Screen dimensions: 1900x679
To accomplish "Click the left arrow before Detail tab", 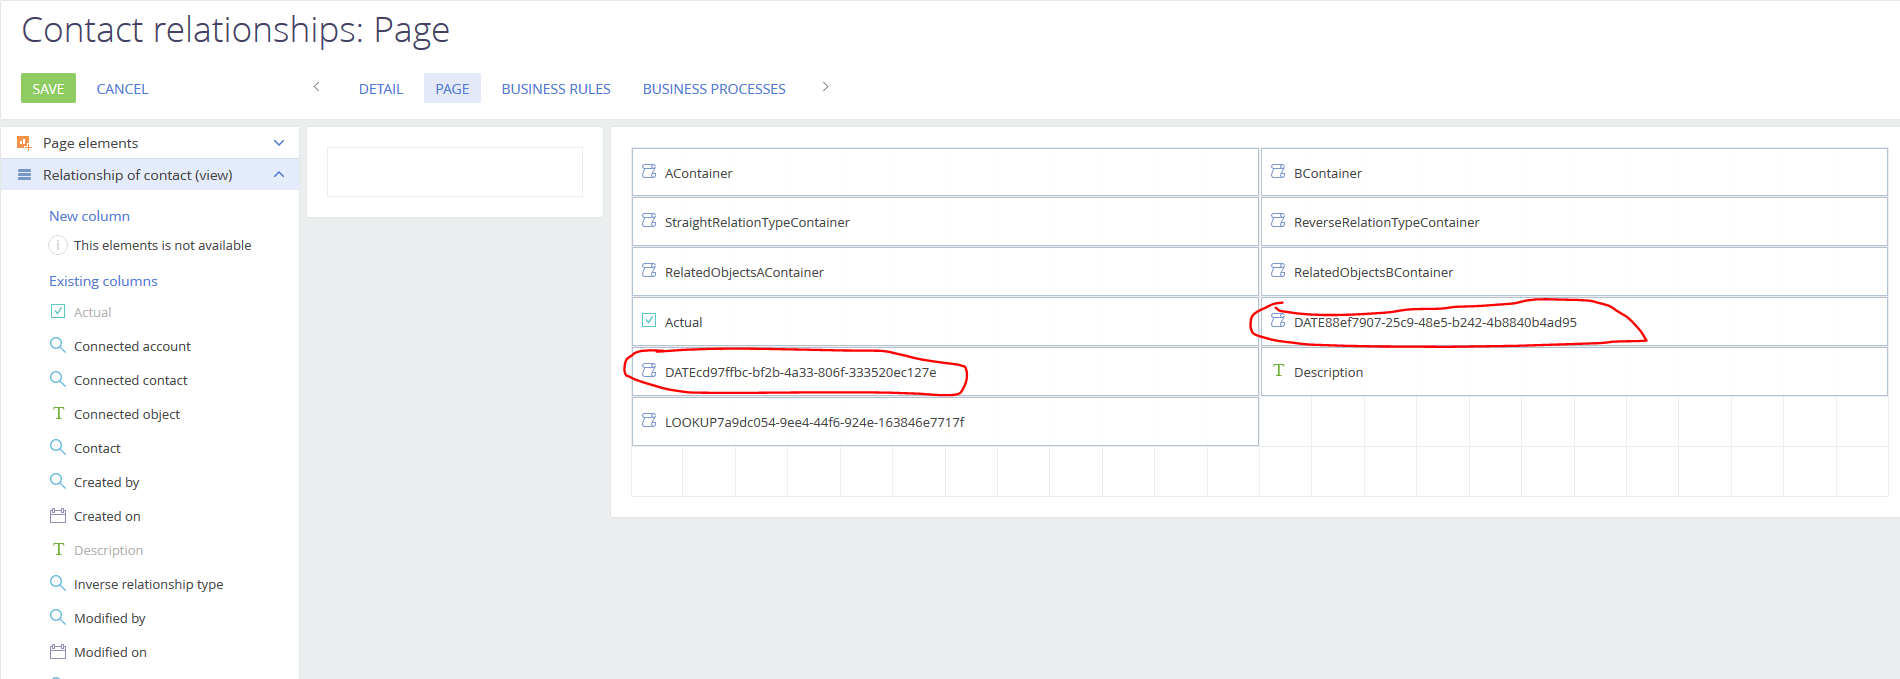I will click(x=316, y=87).
